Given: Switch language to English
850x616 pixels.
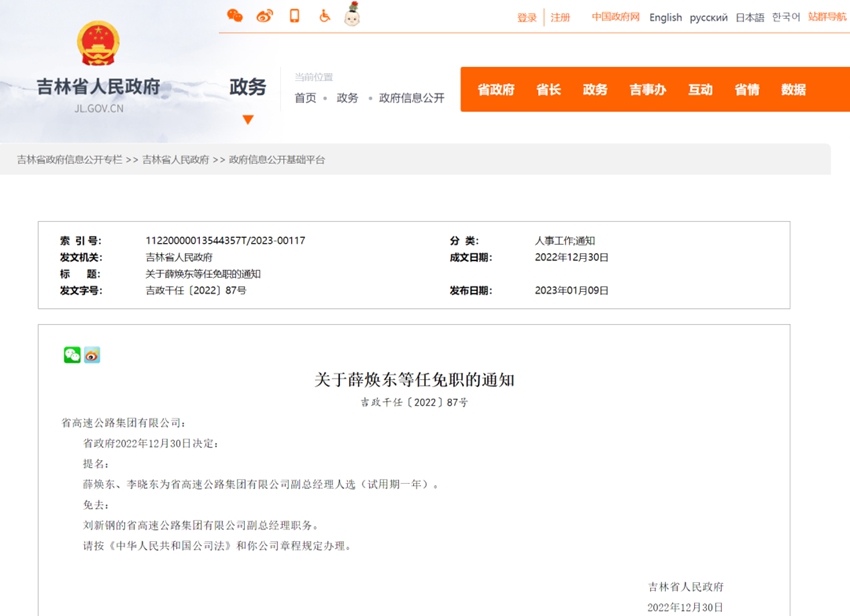Looking at the screenshot, I should point(665,18).
